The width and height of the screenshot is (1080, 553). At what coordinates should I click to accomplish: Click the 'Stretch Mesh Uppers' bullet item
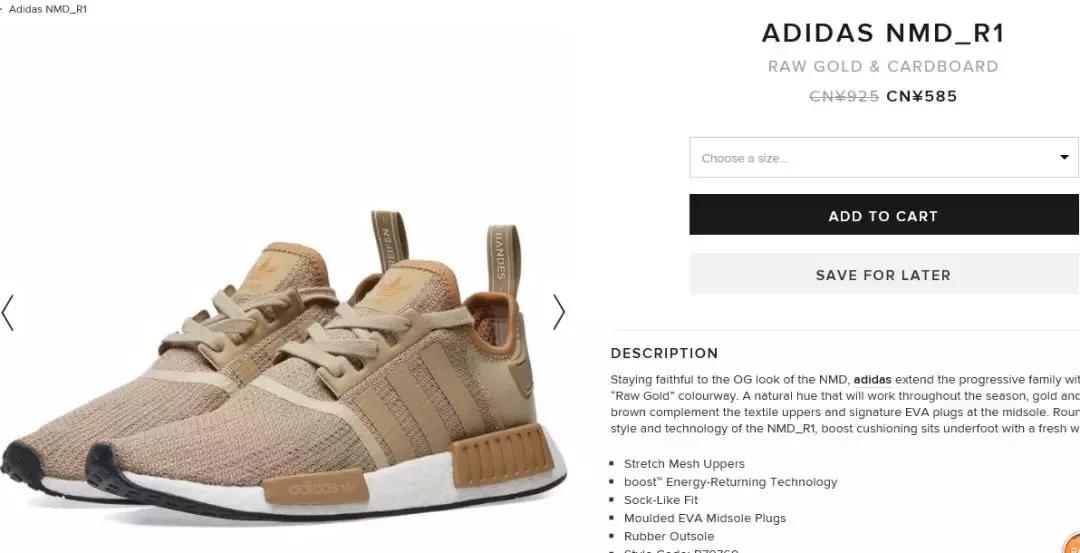tap(684, 463)
